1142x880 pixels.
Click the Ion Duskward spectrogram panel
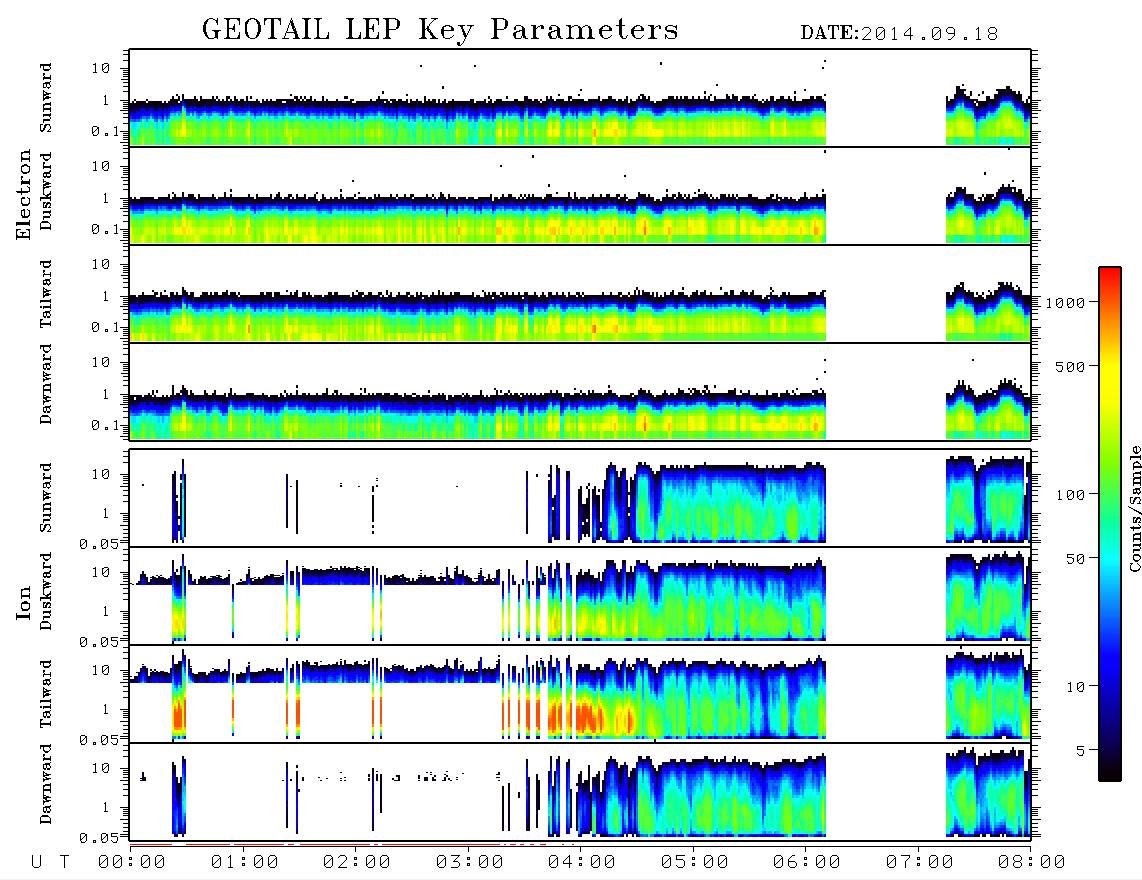[580, 596]
